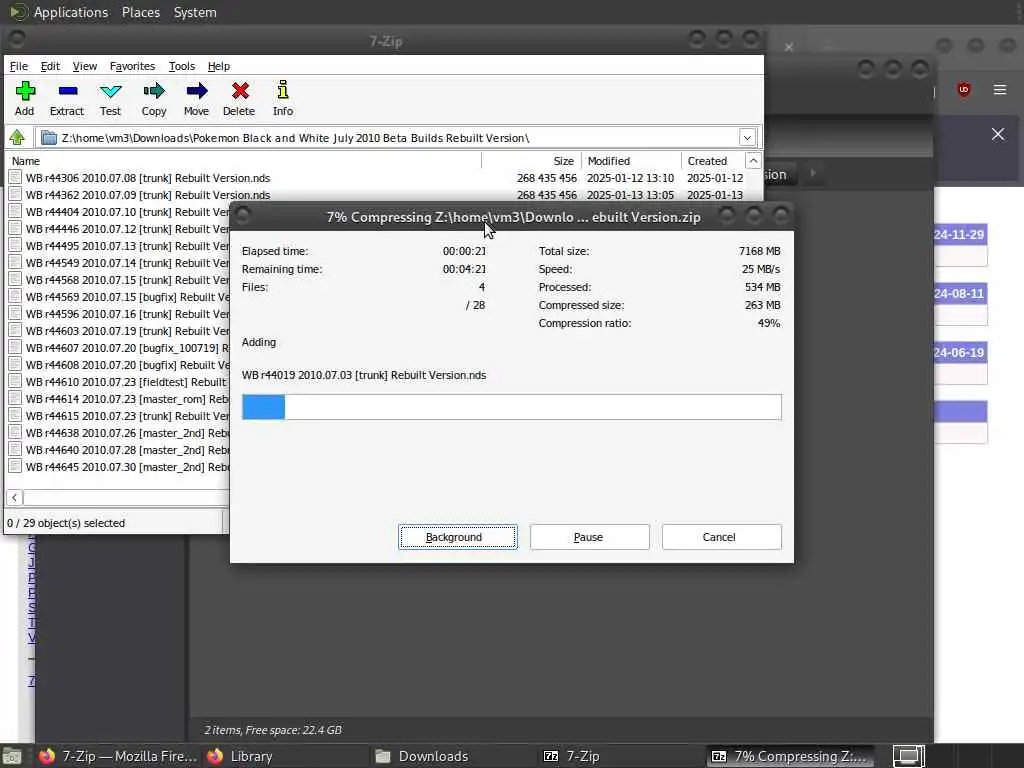Click the Background button in the compress dialog
The height and width of the screenshot is (768, 1024).
pyautogui.click(x=458, y=537)
